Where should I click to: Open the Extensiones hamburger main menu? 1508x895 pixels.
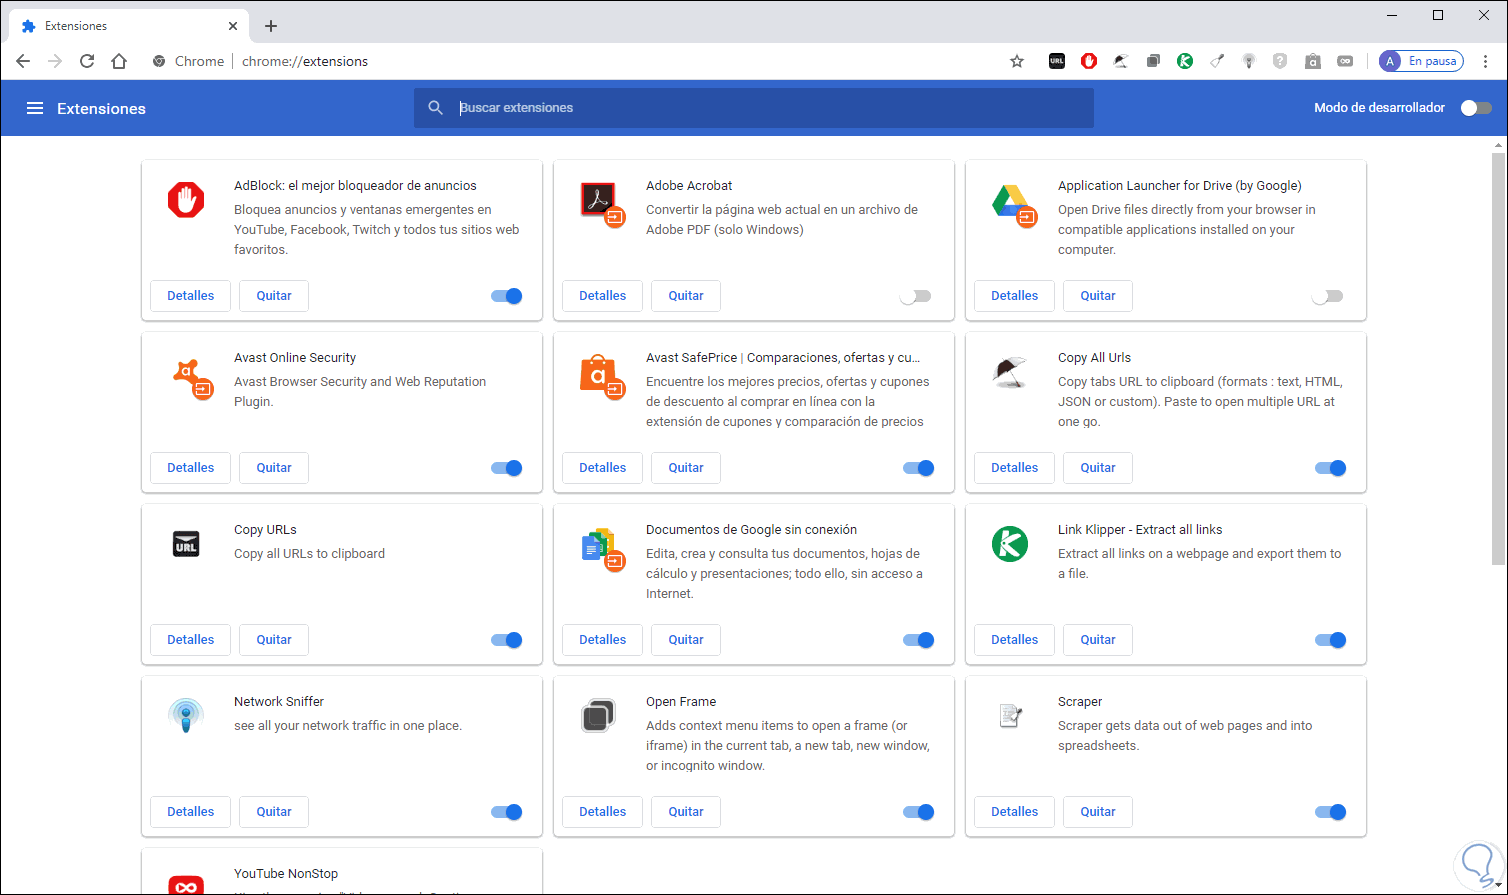point(35,108)
